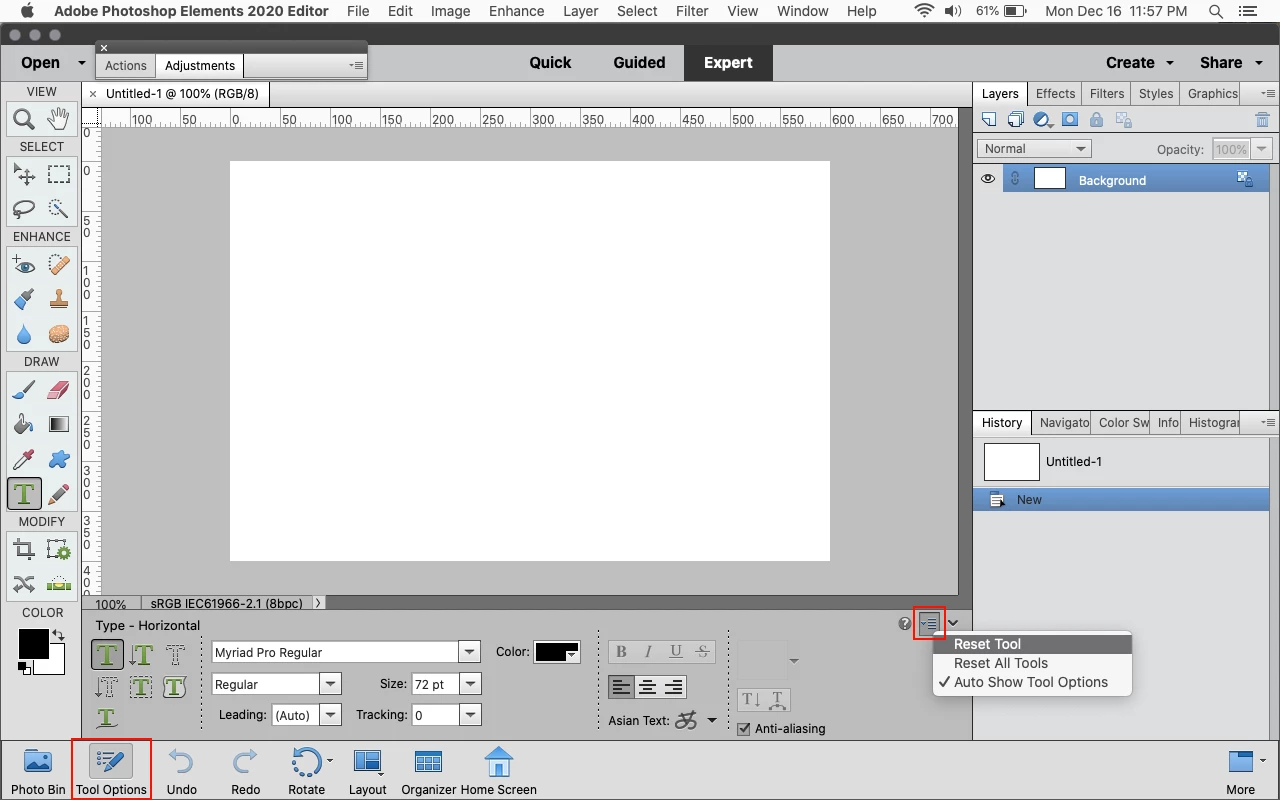Center align the text
Image resolution: width=1280 pixels, height=800 pixels.
click(x=648, y=687)
